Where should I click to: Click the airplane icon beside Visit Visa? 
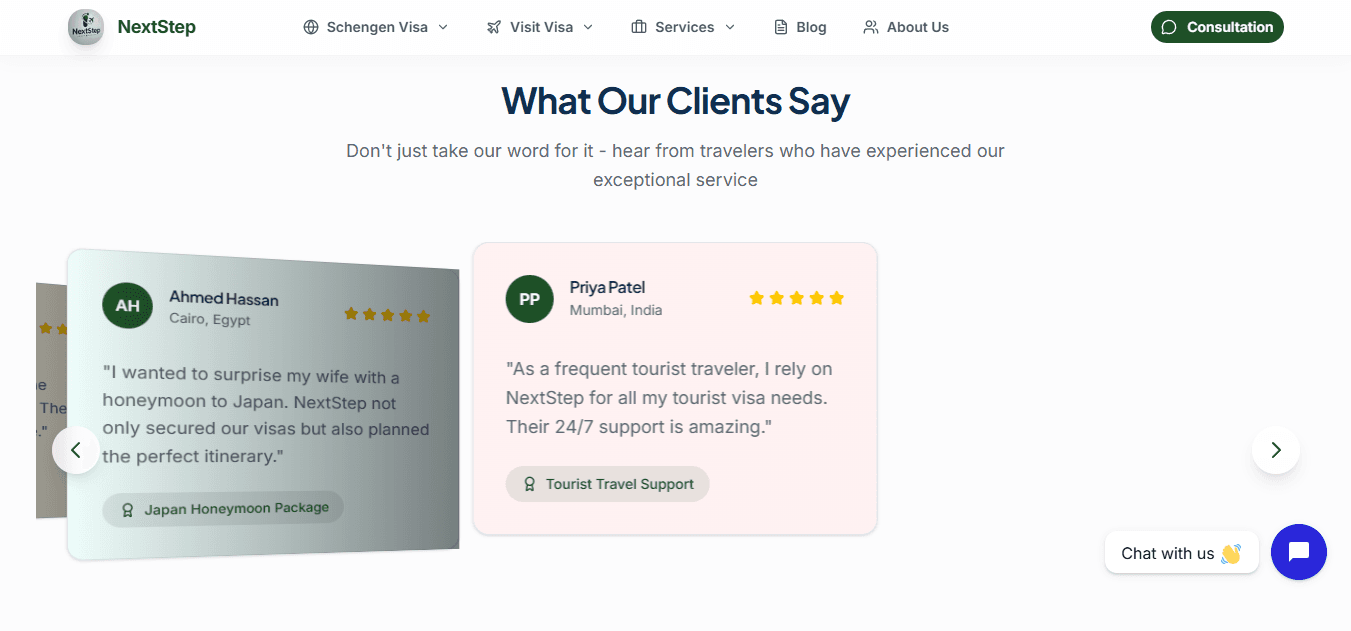(494, 27)
